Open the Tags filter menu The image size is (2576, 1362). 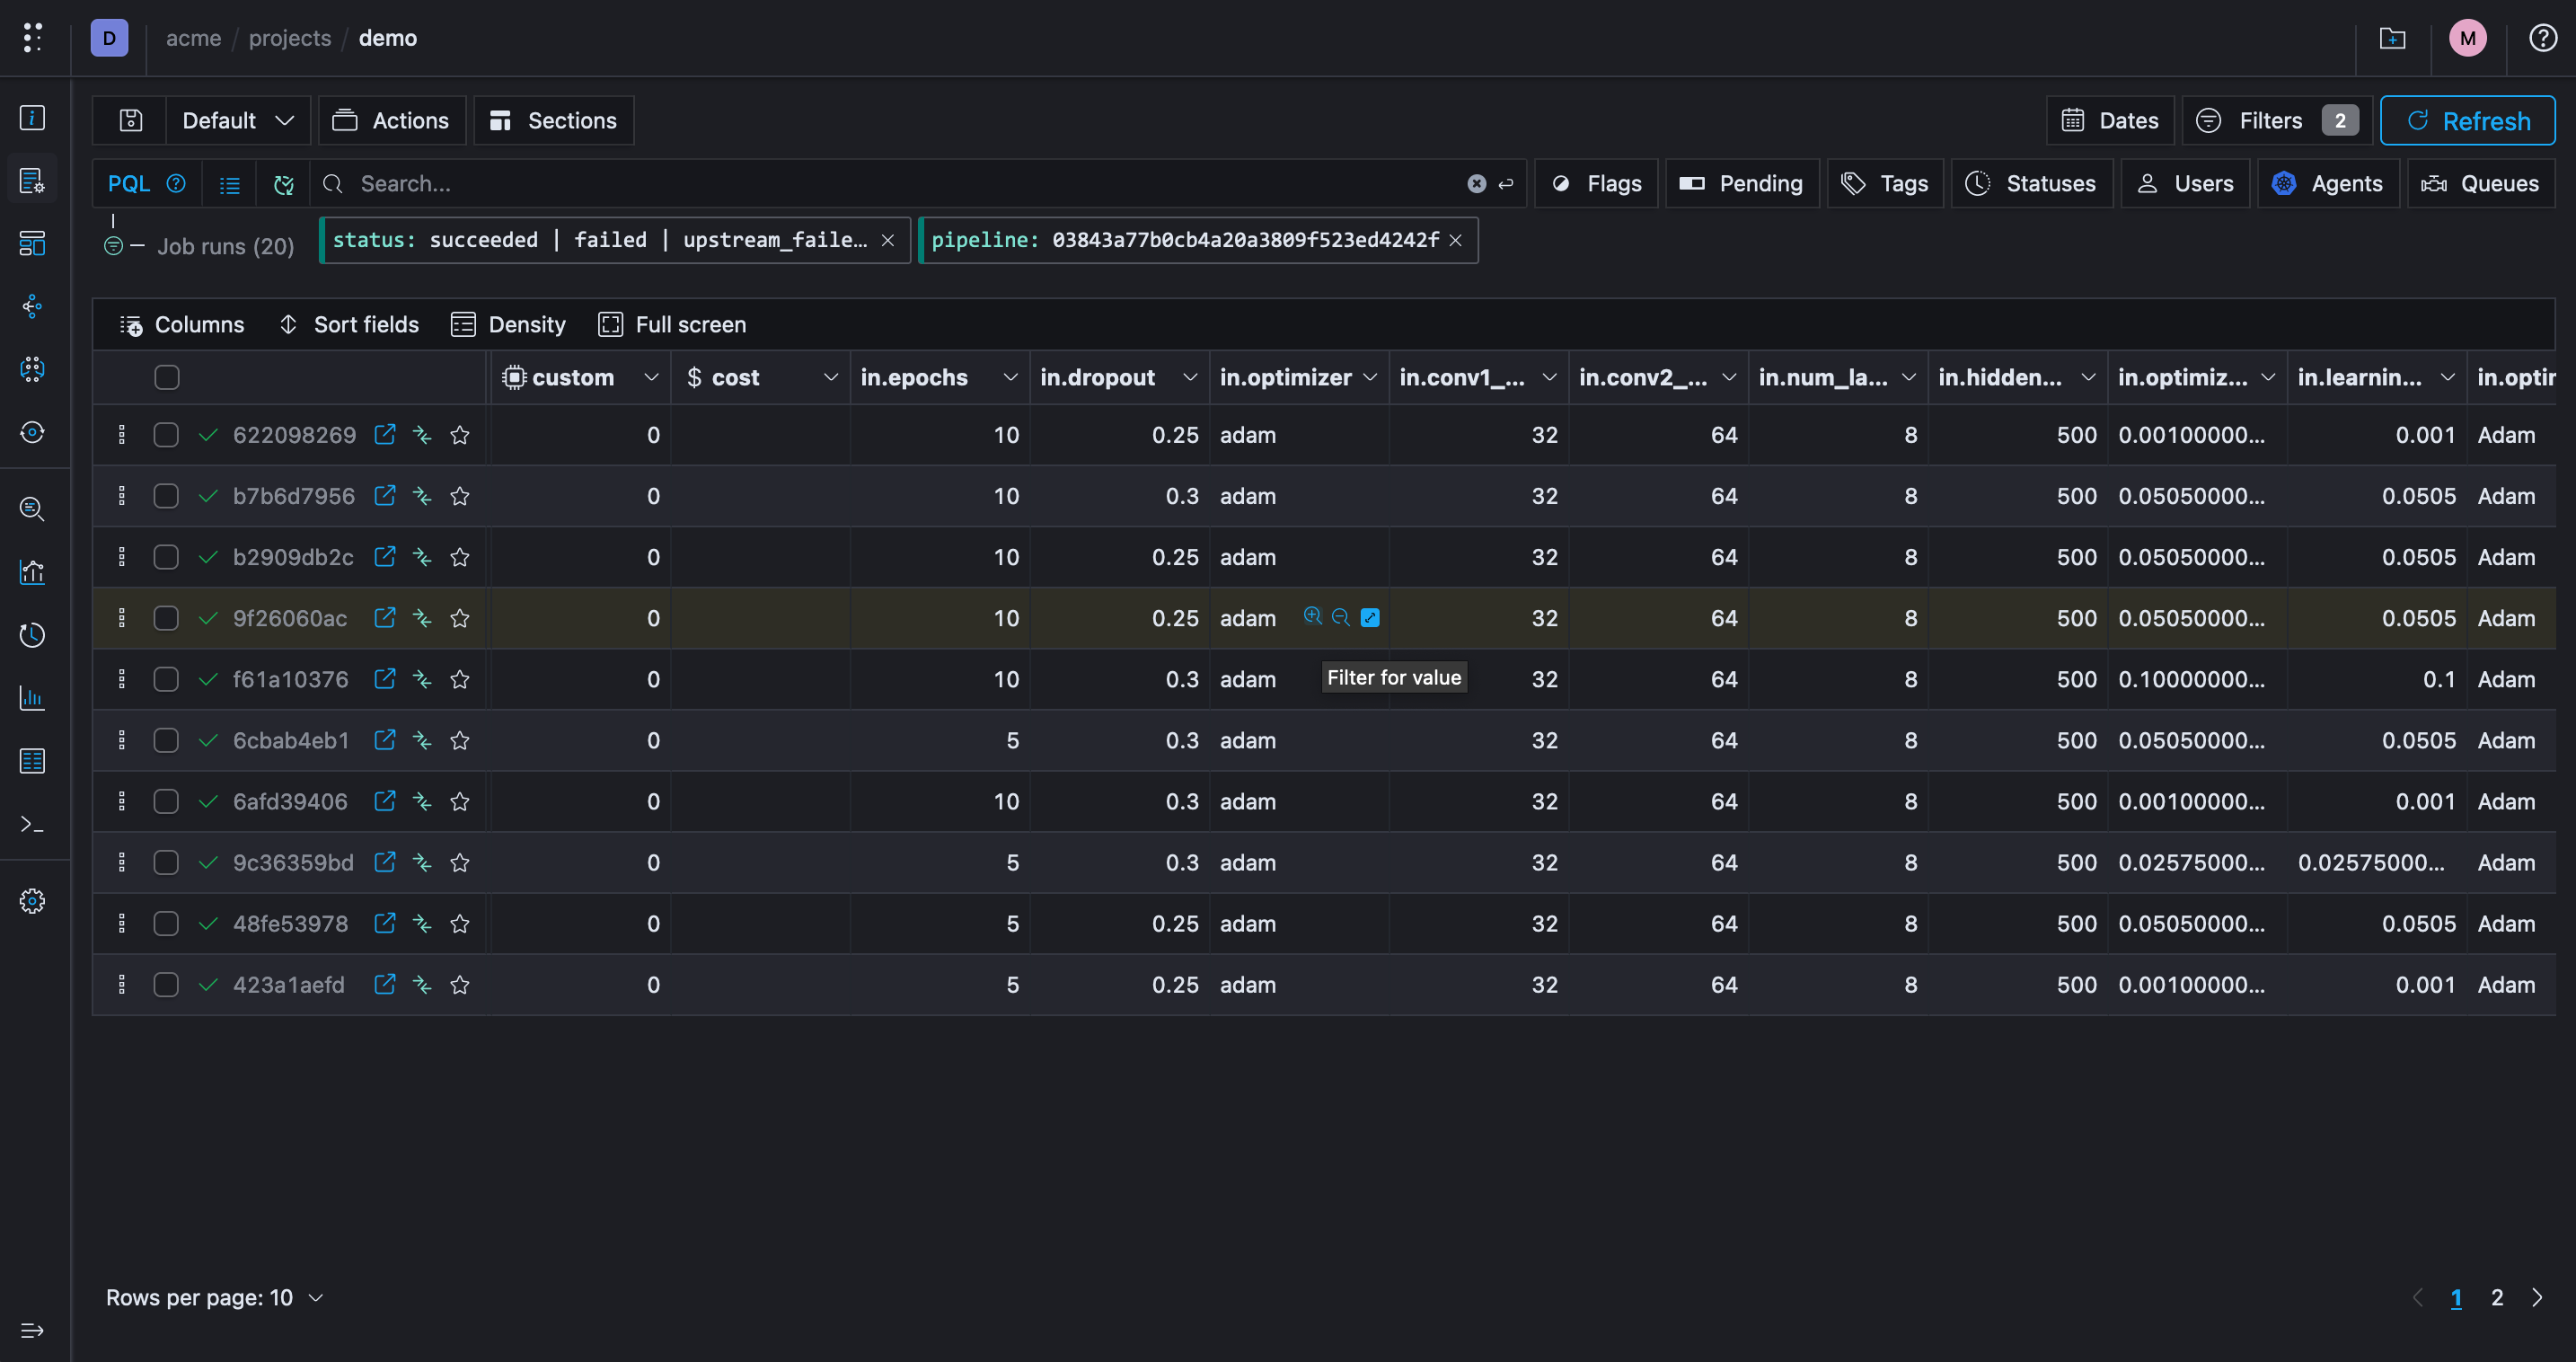1885,183
